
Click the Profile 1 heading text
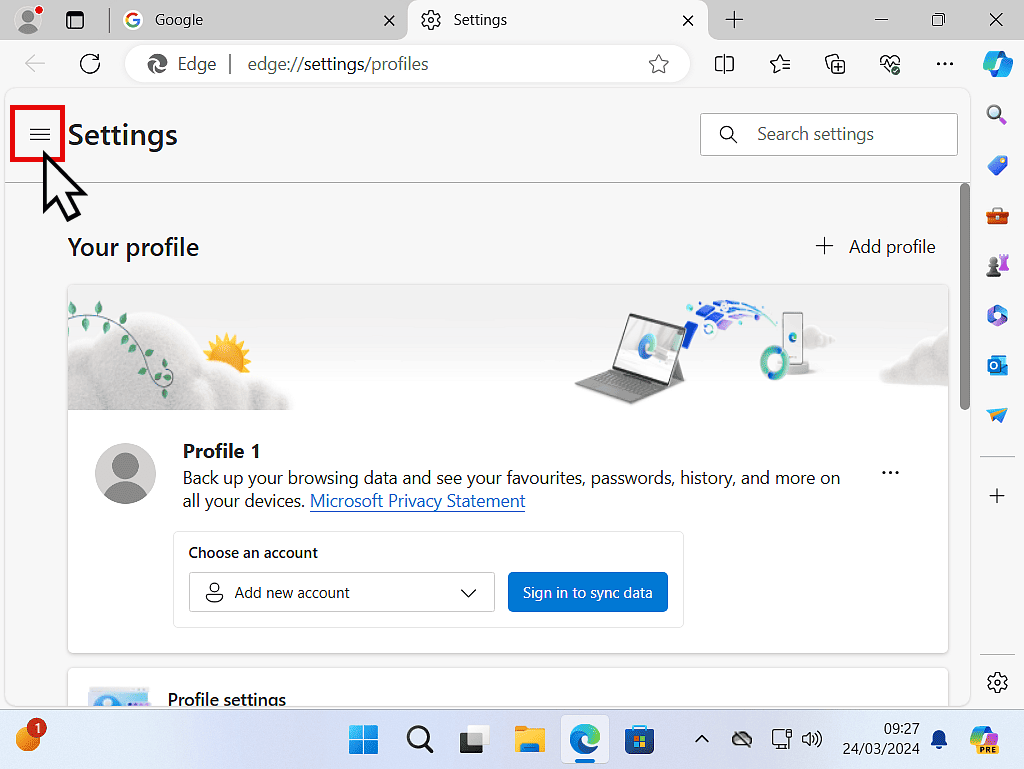221,452
